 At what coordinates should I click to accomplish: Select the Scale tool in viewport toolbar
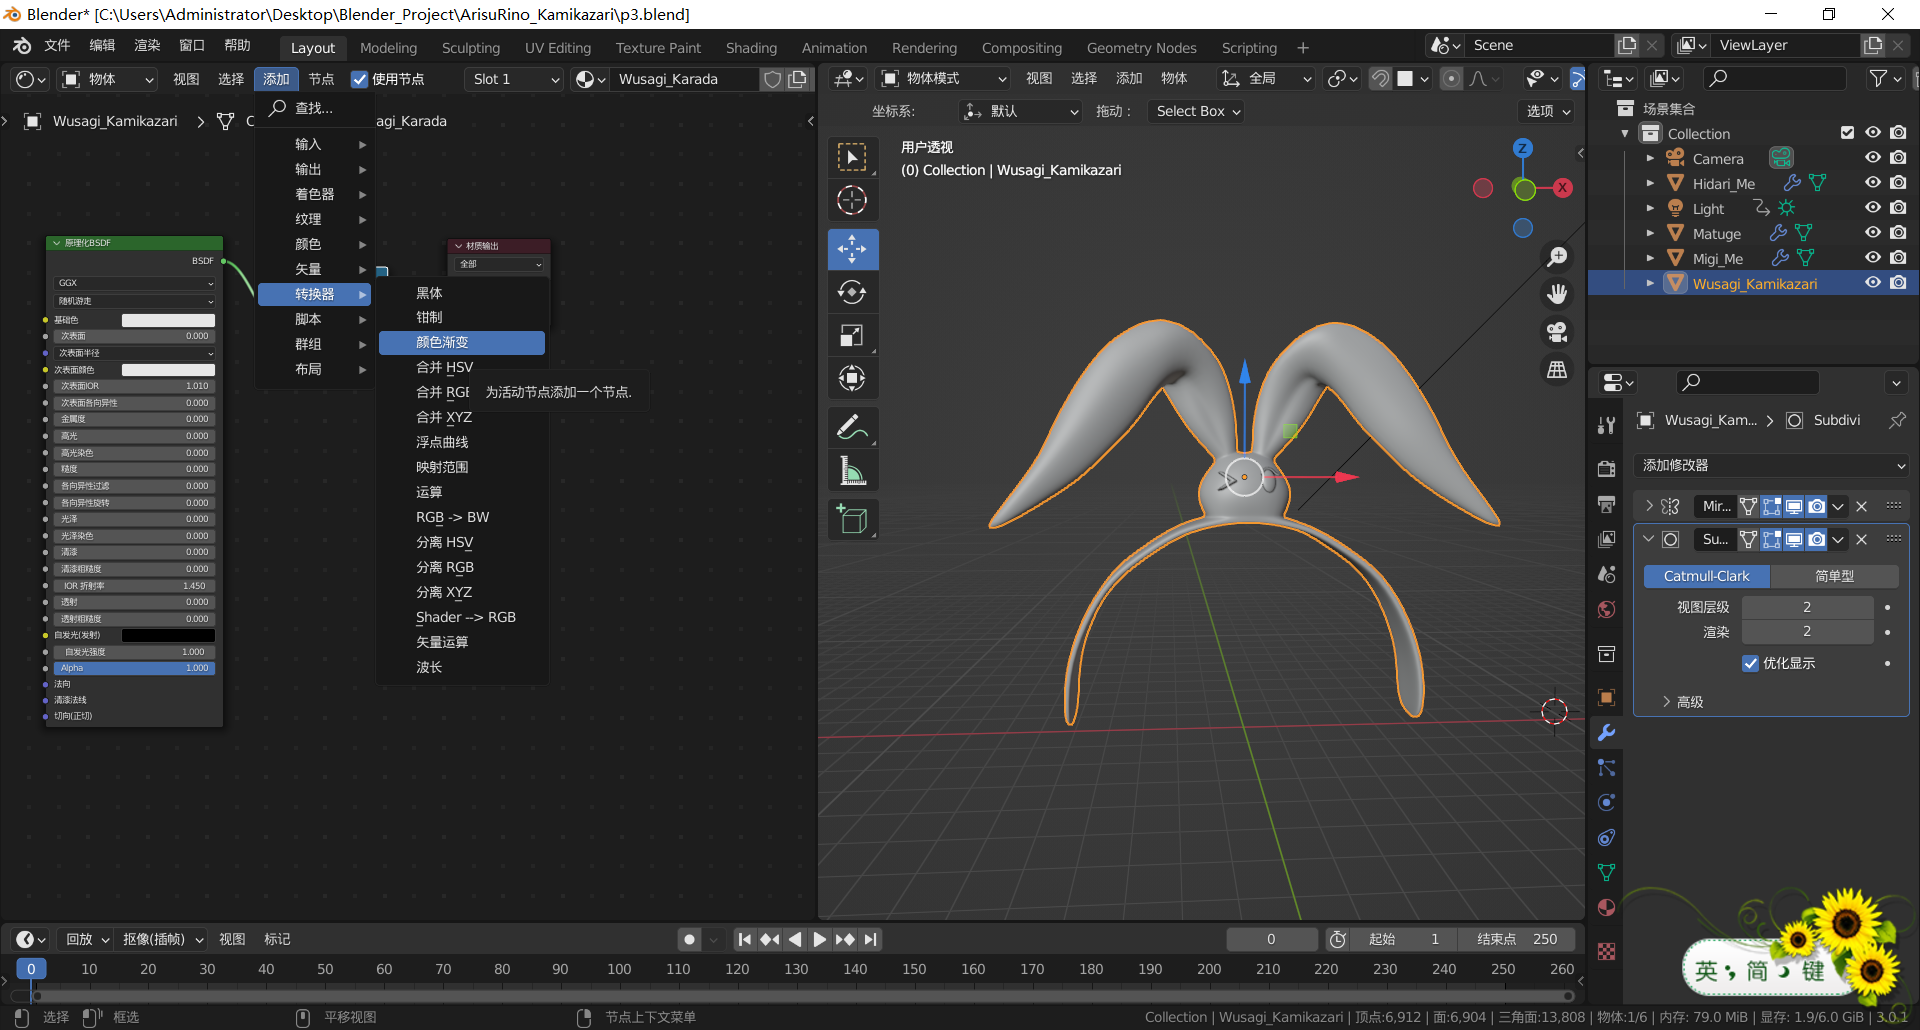852,335
